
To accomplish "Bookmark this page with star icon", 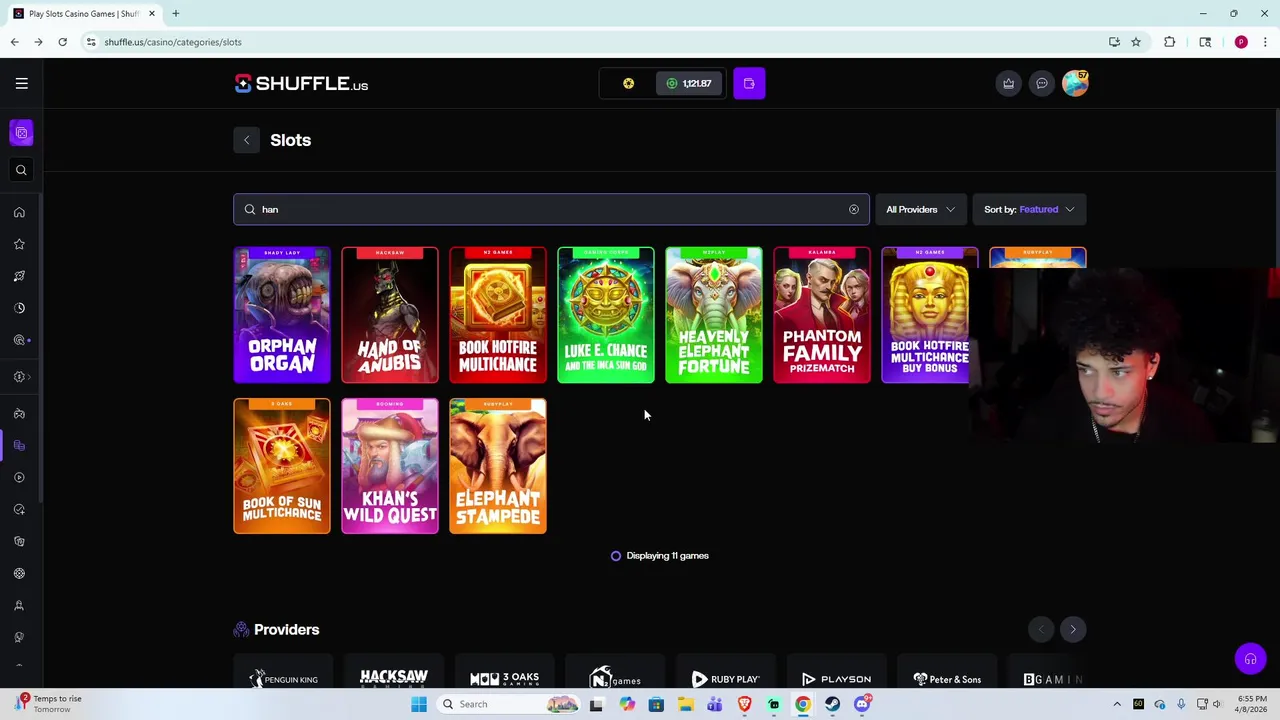I will click(1136, 42).
